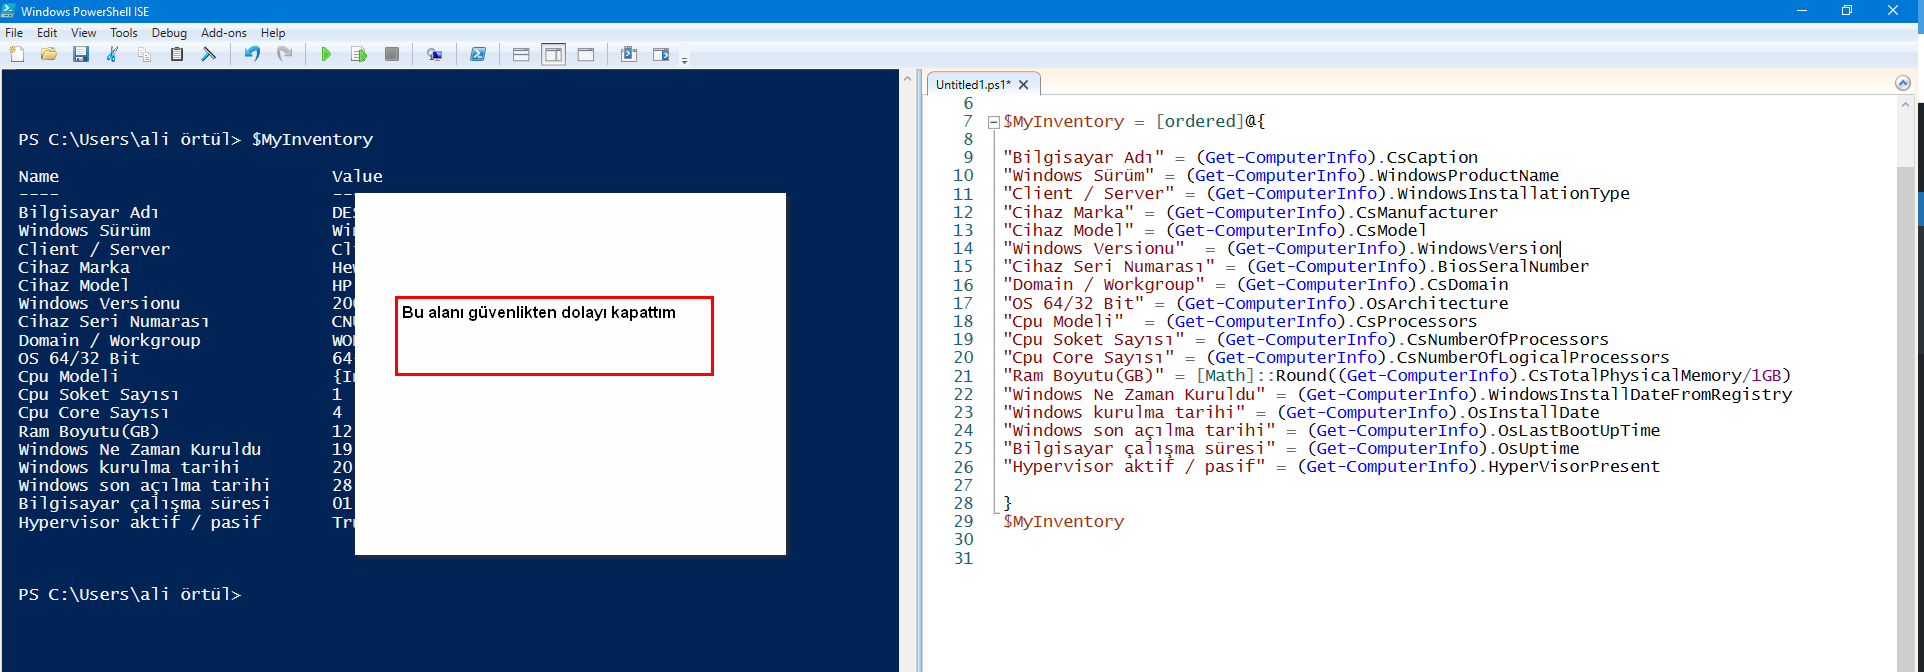Undo the last edit
This screenshot has height=672, width=1924.
coord(252,55)
